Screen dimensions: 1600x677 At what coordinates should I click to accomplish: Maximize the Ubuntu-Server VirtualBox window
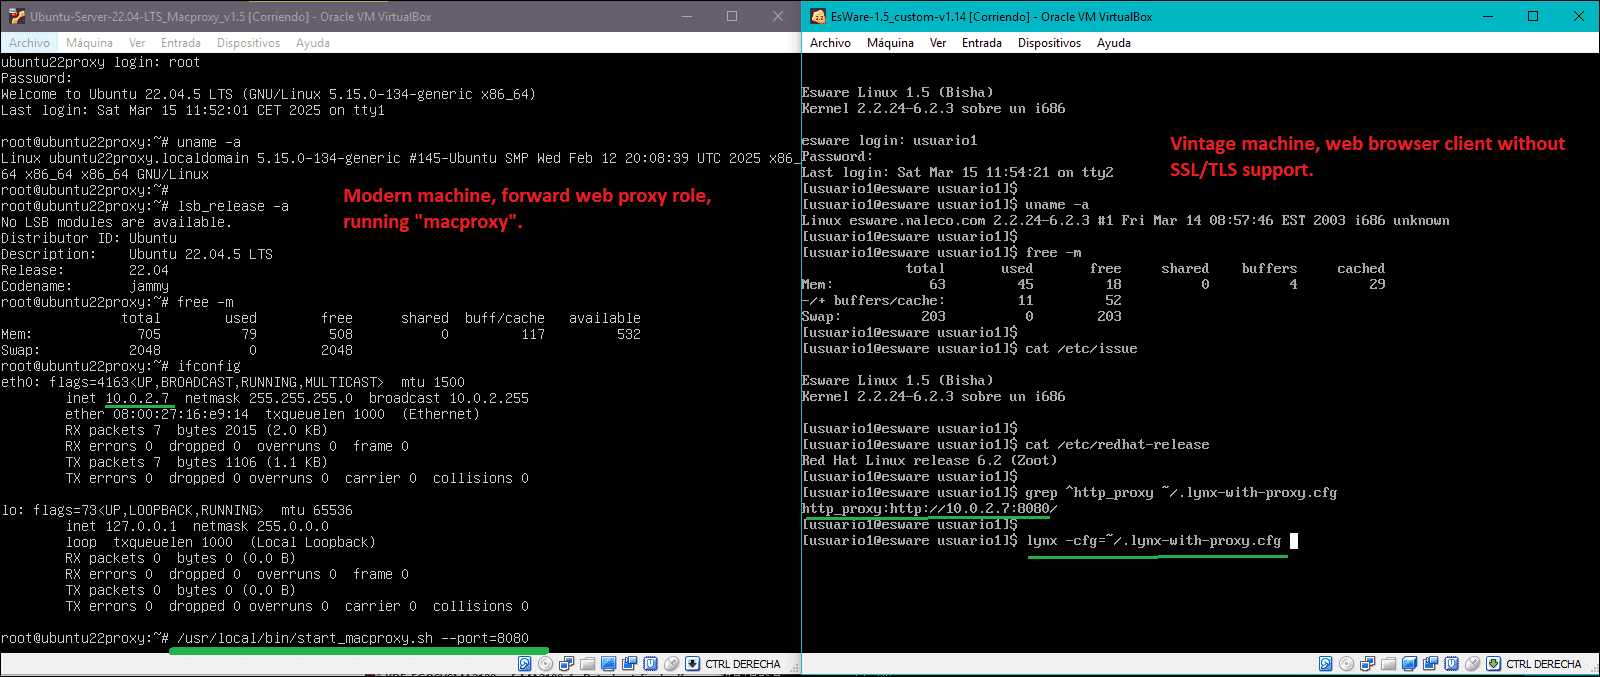[x=732, y=16]
